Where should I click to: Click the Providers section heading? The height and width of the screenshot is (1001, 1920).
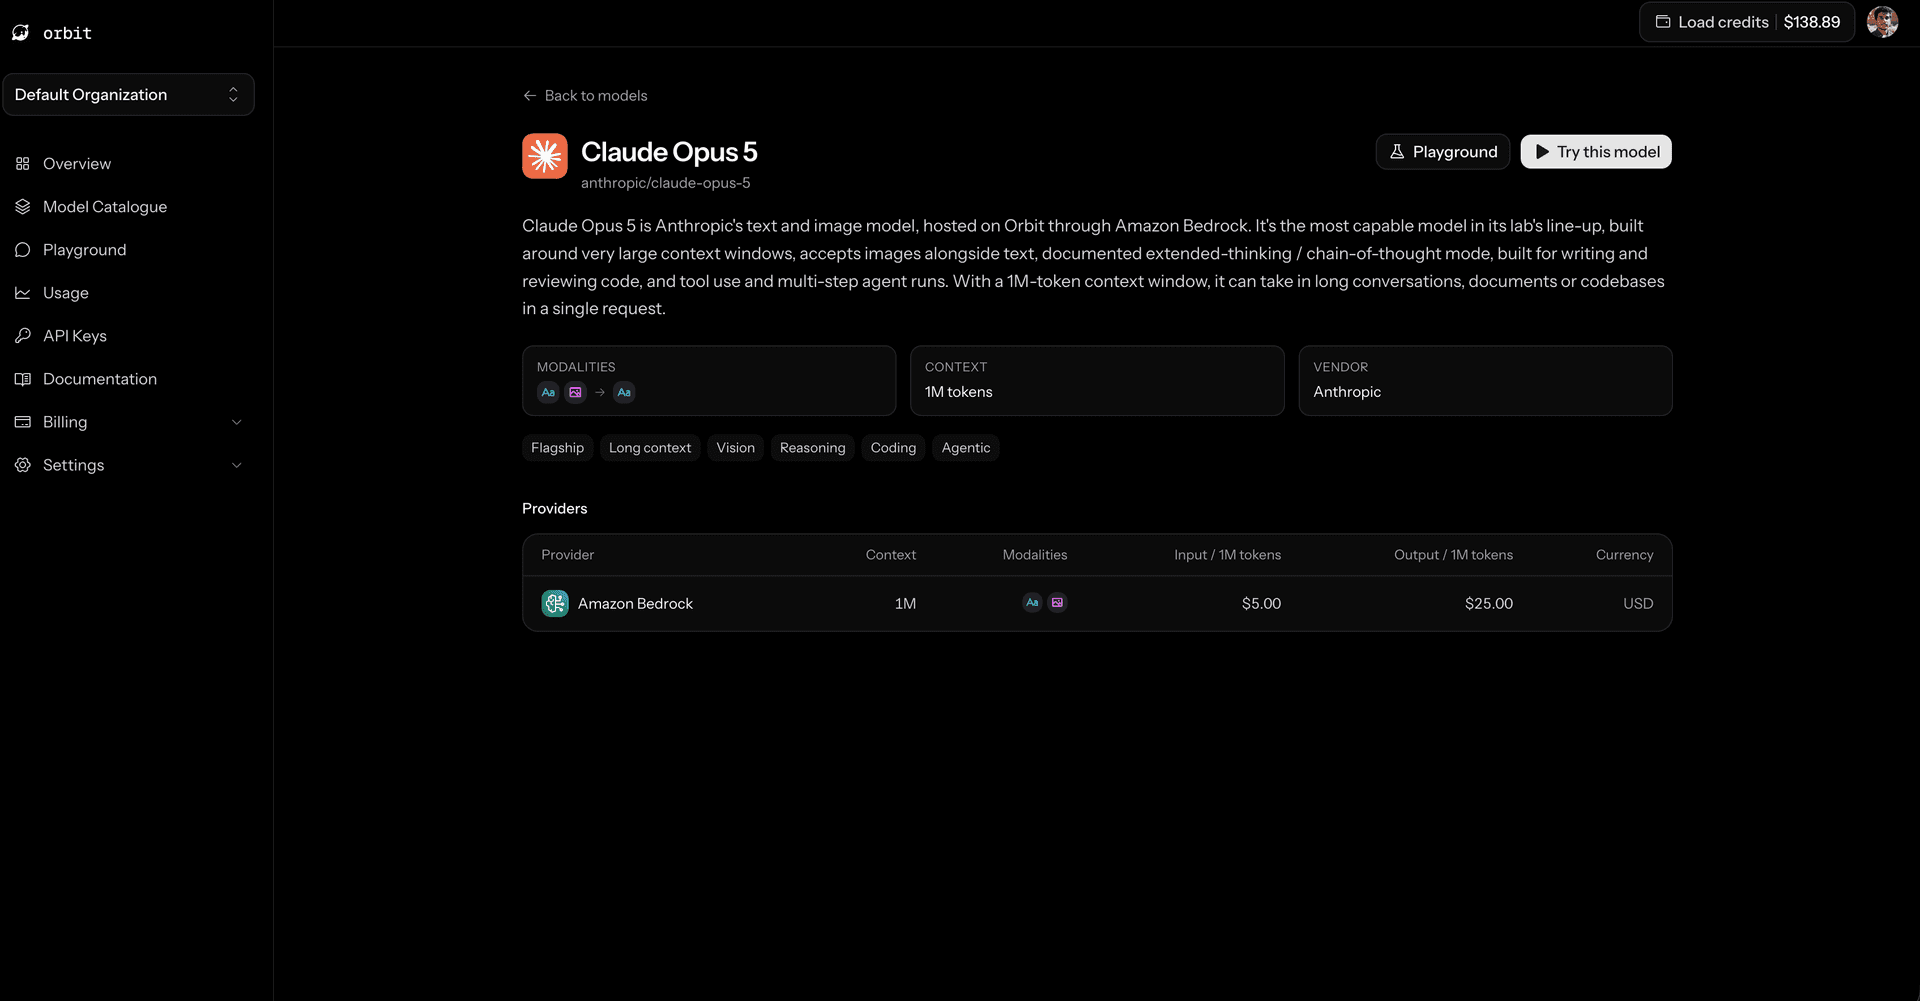[555, 509]
